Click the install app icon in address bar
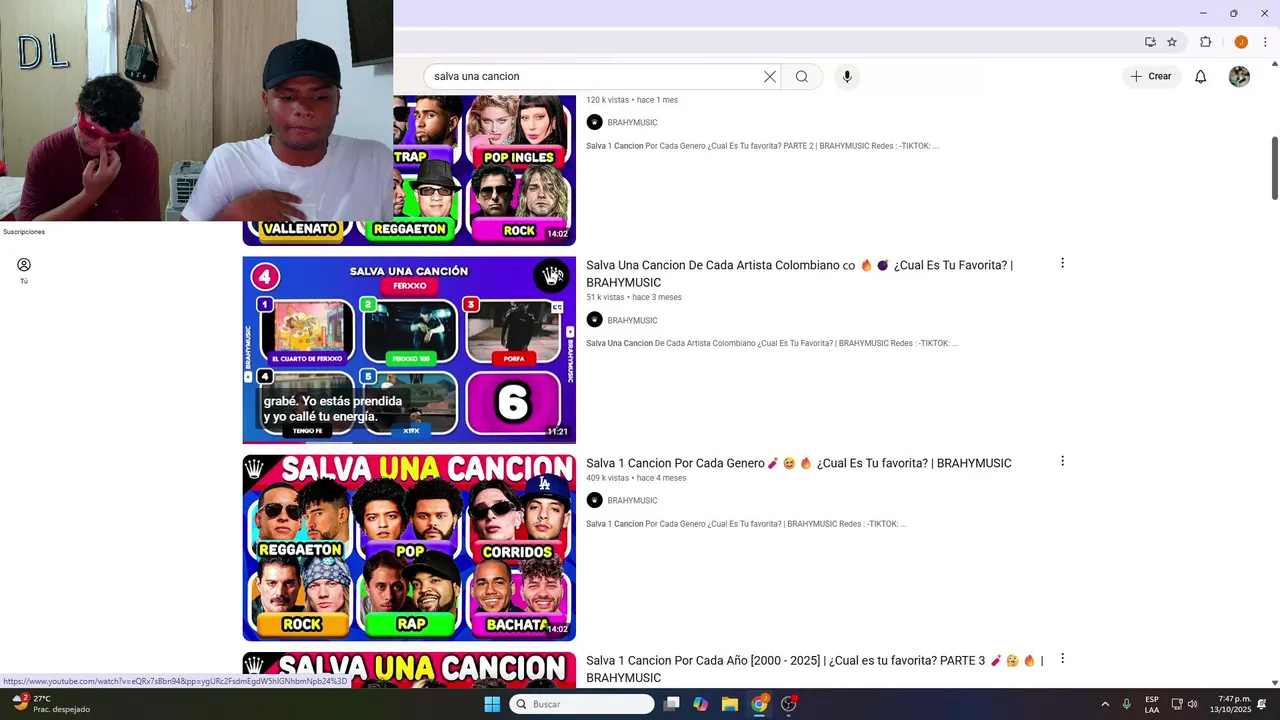 tap(1150, 42)
